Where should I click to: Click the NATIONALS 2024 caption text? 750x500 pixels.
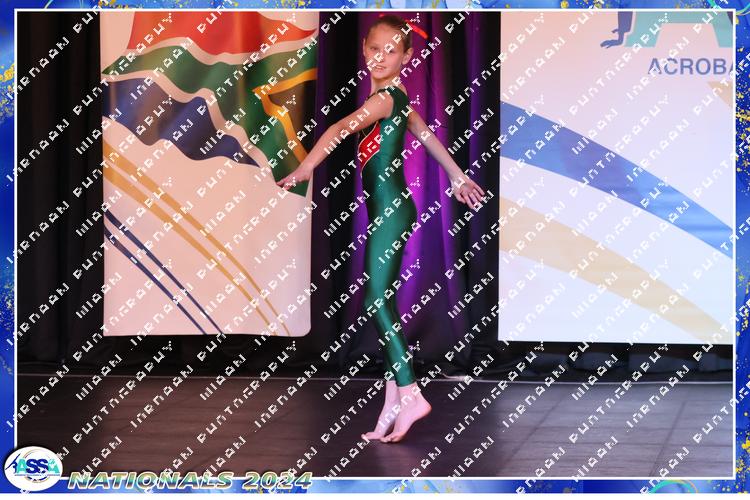(190, 480)
